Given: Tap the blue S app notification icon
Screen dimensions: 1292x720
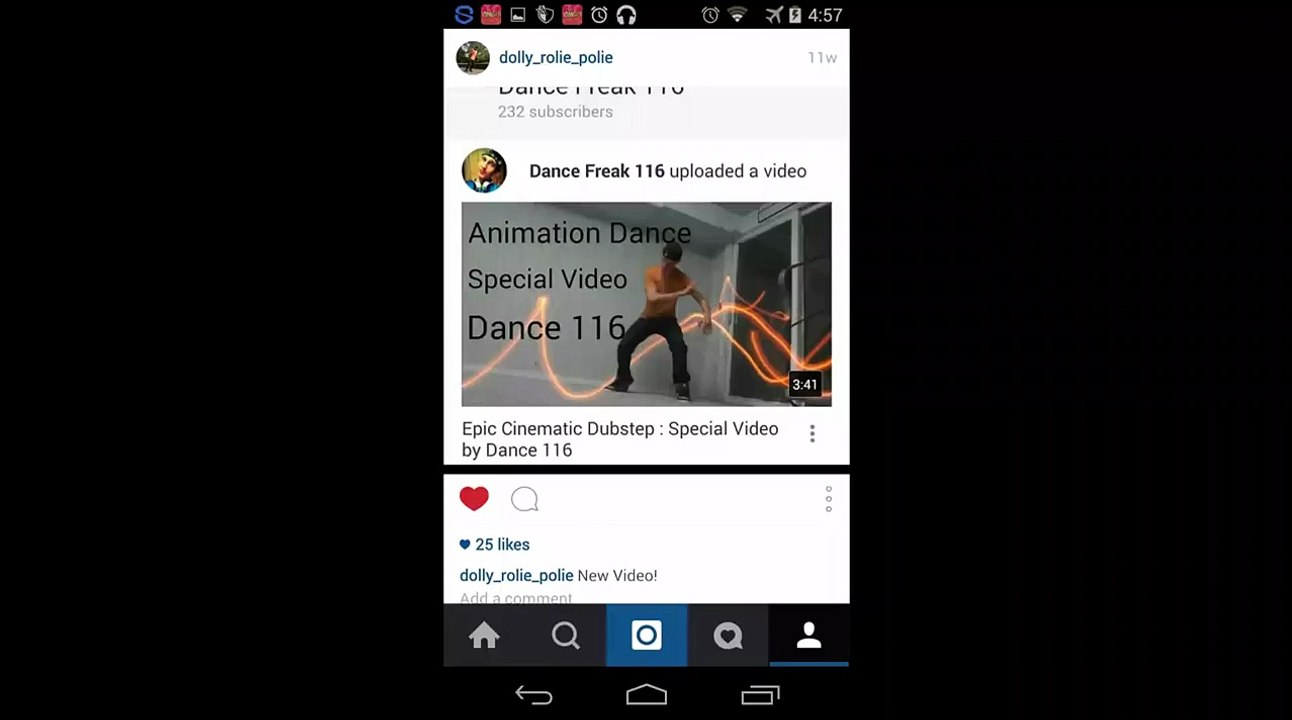Looking at the screenshot, I should click(x=464, y=15).
